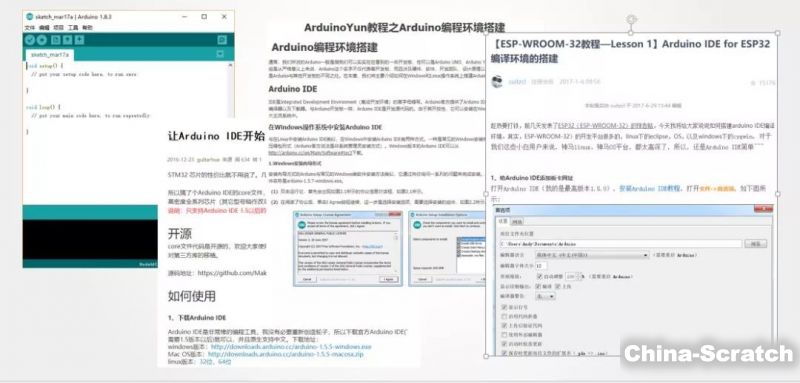
Task: Open the Serial Monitor icon in Arduino toolbar
Action: click(222, 40)
